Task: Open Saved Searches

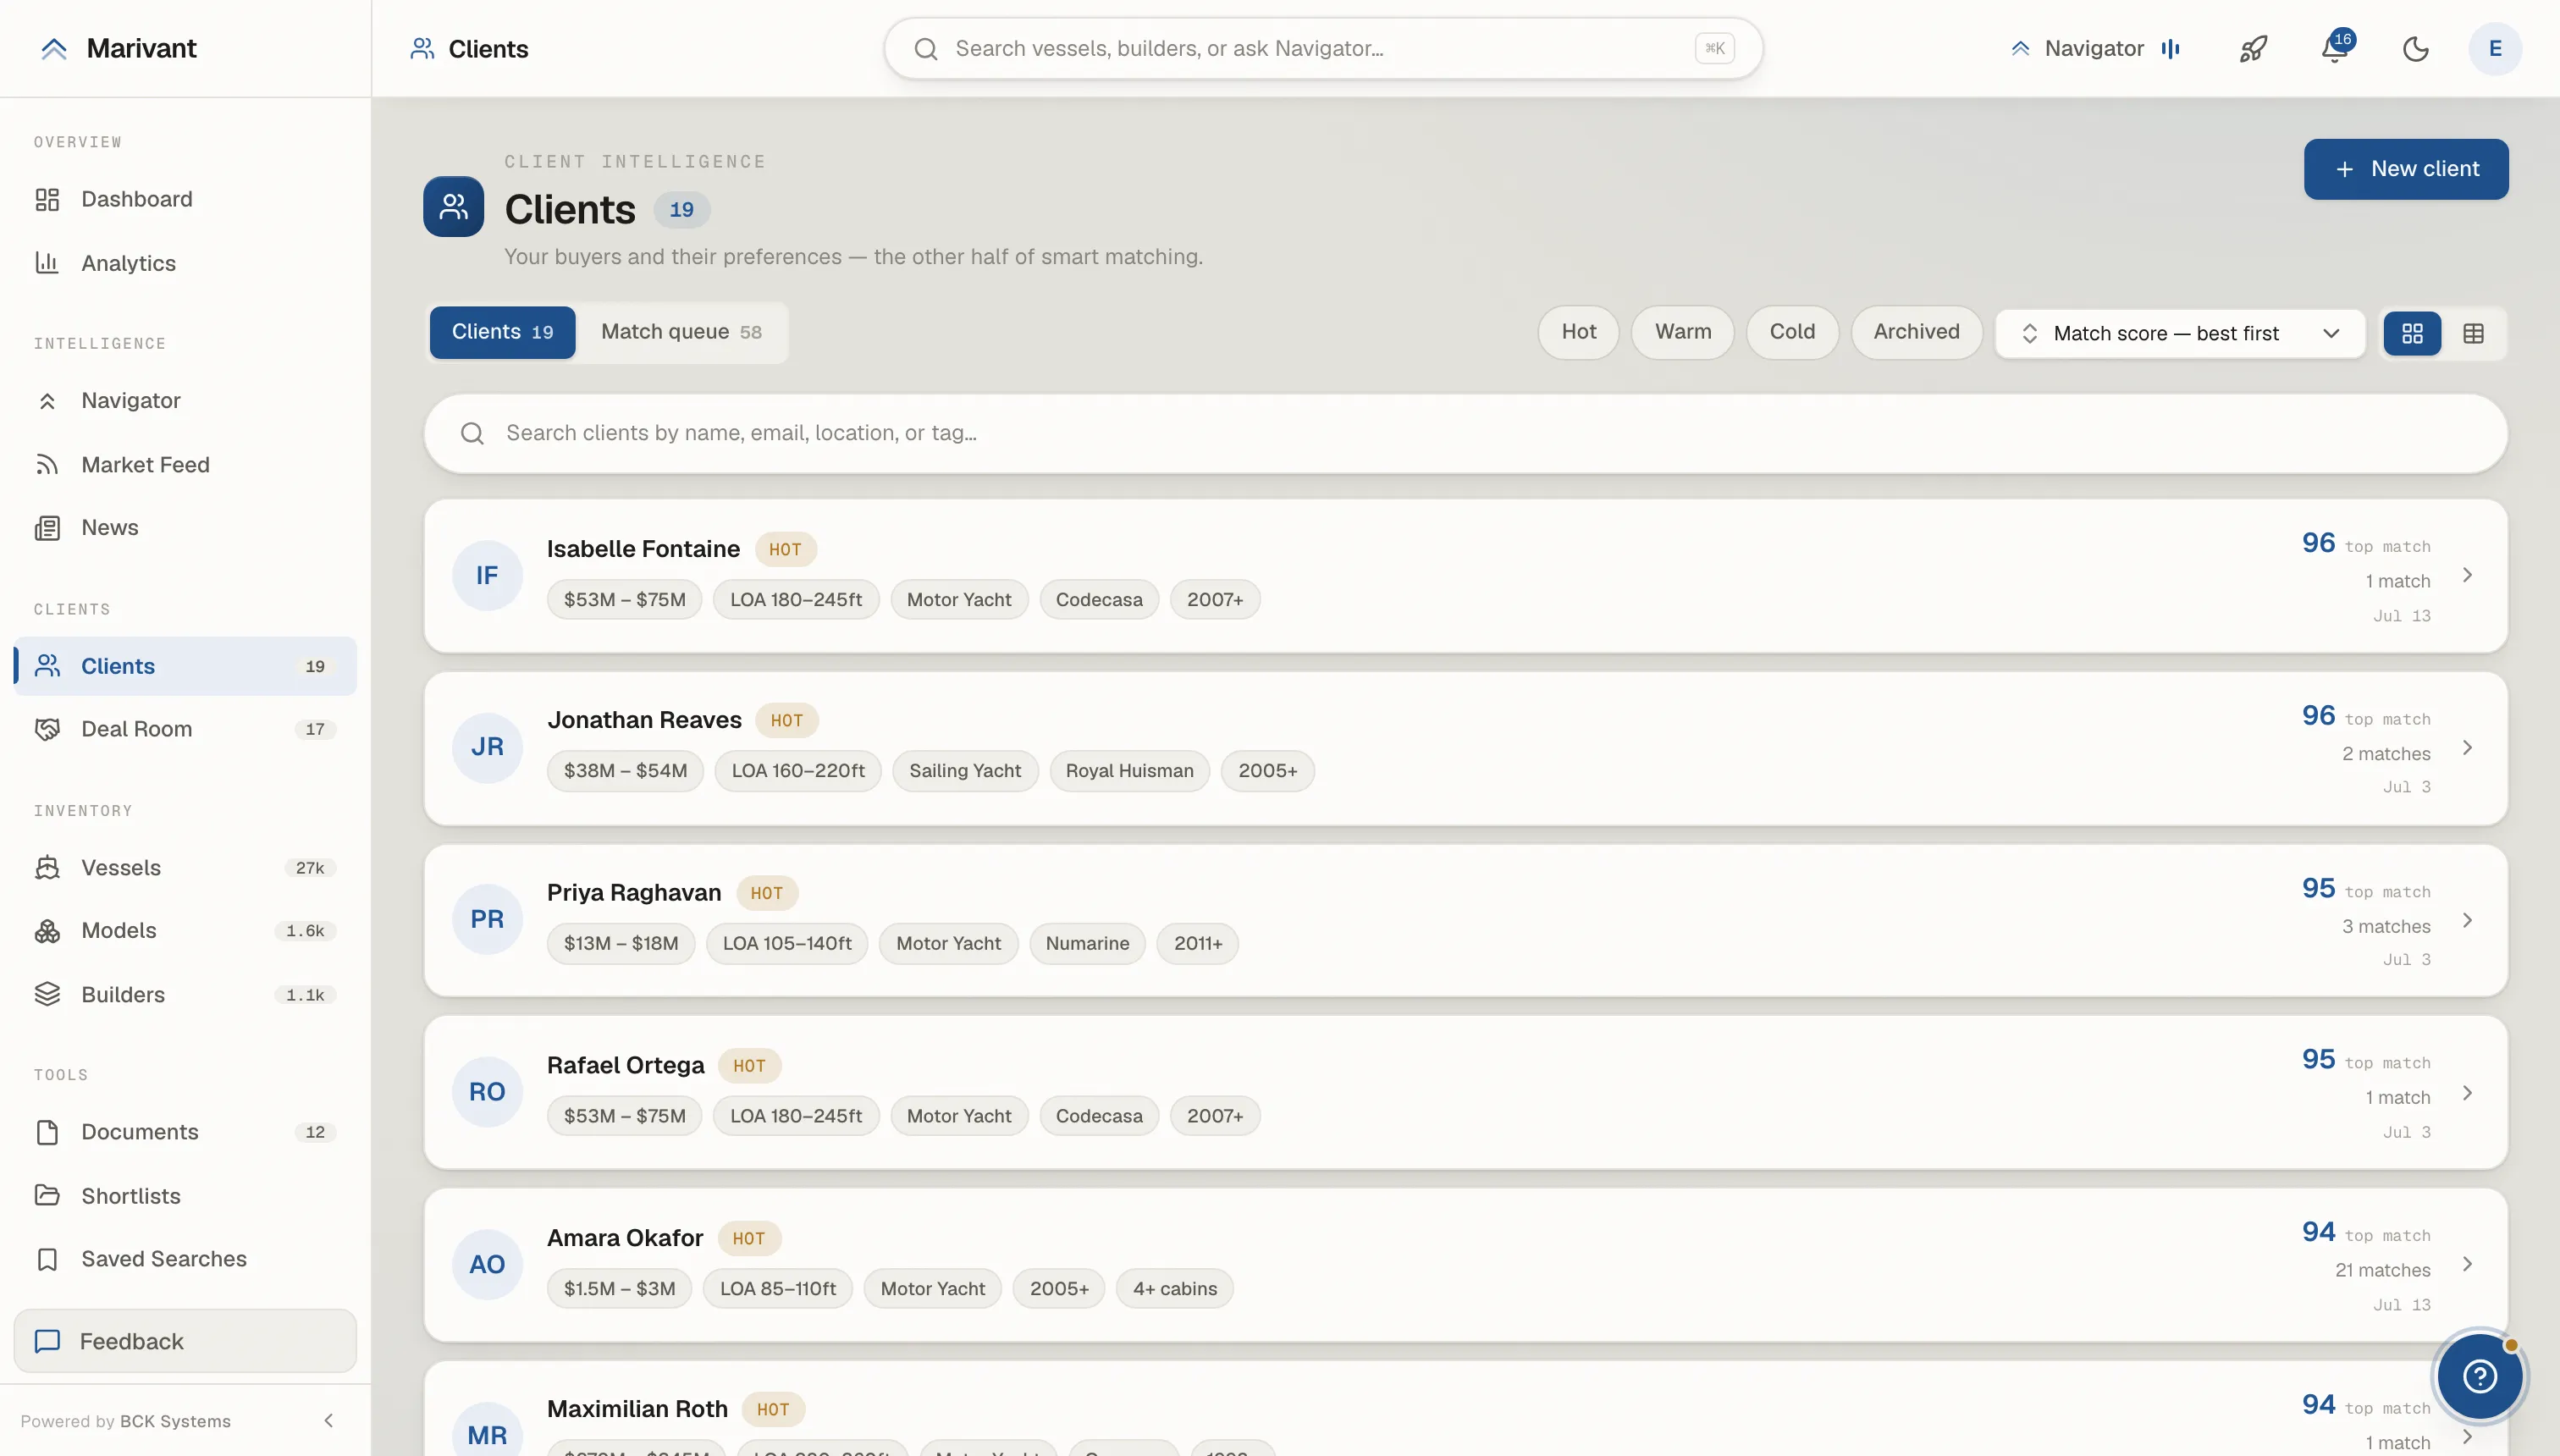Action: 185,1259
